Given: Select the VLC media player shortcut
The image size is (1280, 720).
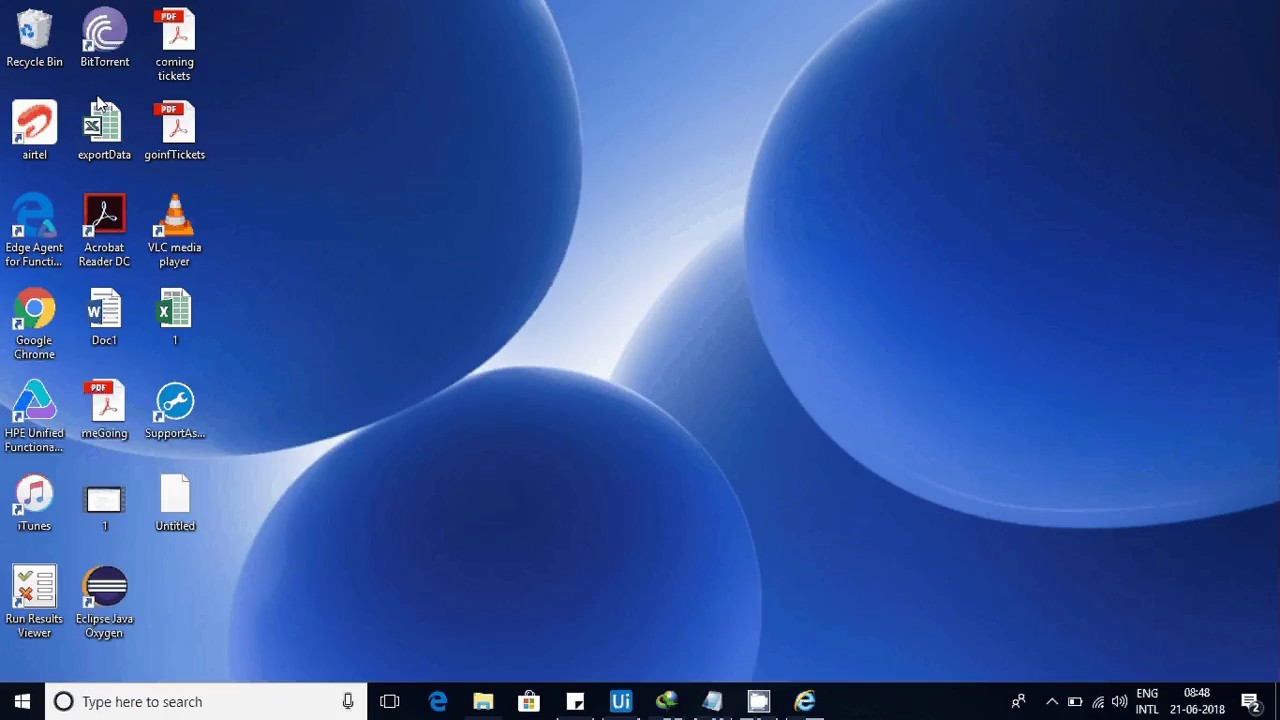Looking at the screenshot, I should (174, 231).
